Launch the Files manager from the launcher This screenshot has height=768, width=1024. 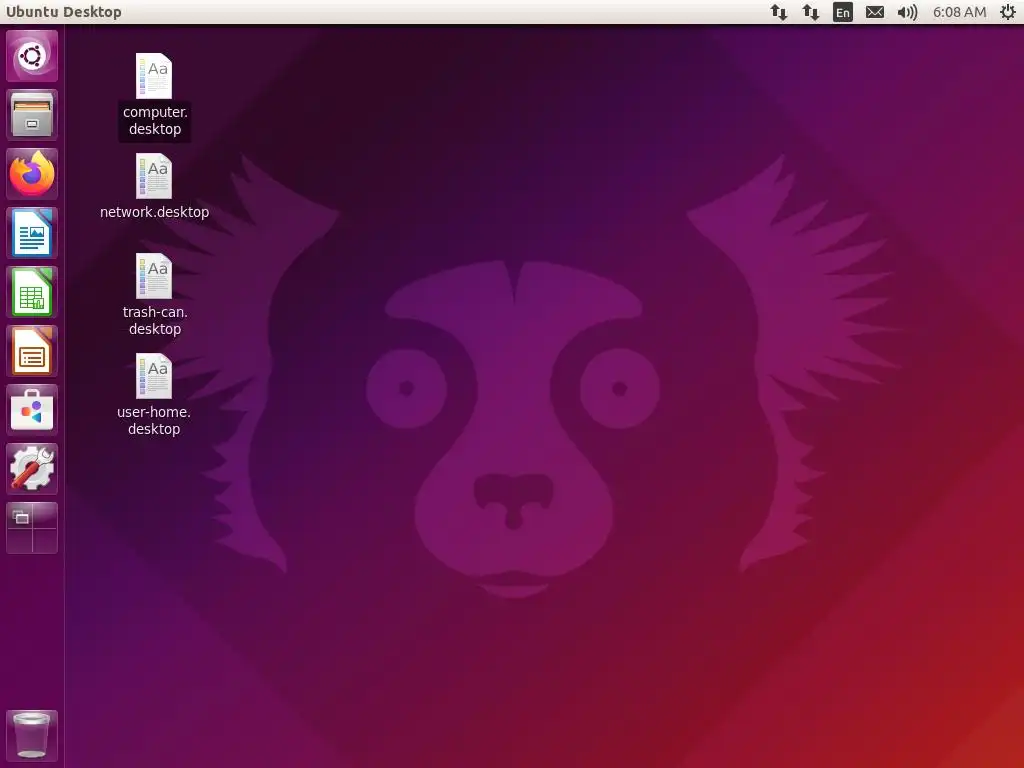point(32,115)
